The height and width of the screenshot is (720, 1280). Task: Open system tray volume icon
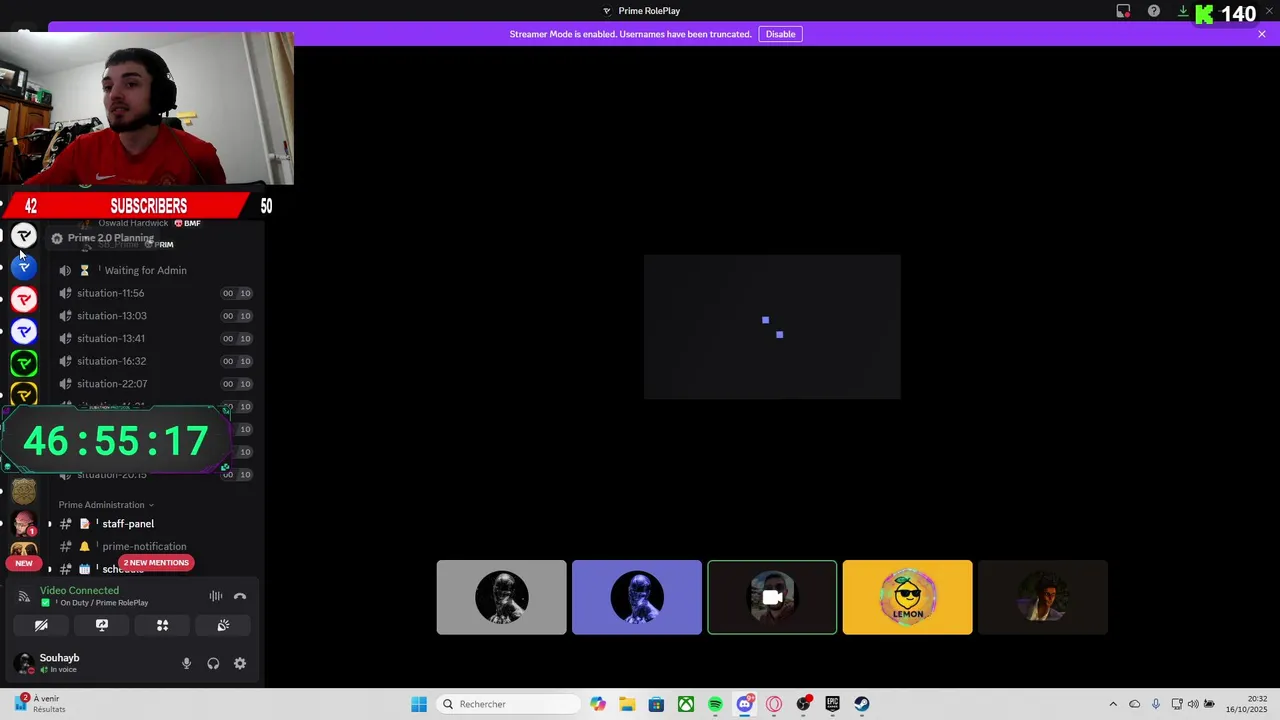[1193, 704]
